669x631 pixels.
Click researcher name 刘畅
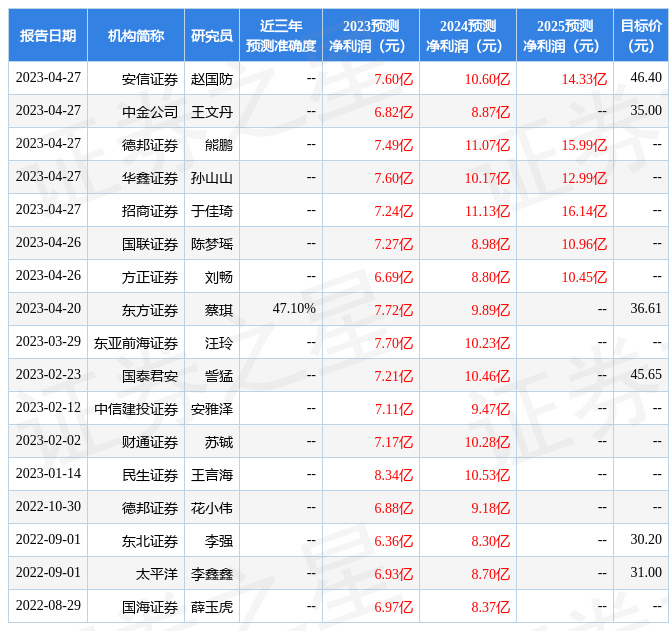(x=219, y=277)
